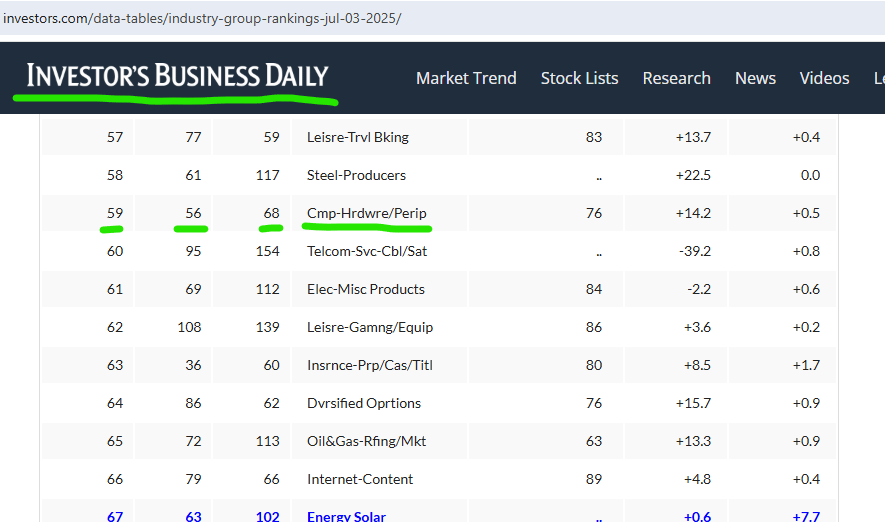
Task: Select the Energy Solar row link
Action: point(346,516)
